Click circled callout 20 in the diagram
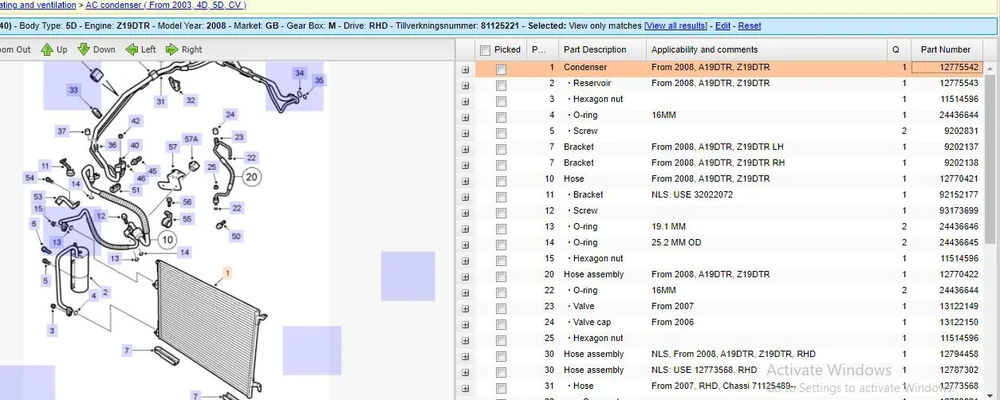 coord(252,177)
